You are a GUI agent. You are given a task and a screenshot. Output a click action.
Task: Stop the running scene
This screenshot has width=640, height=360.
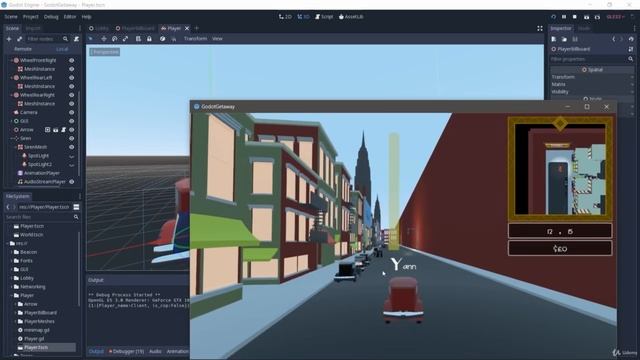pos(575,17)
